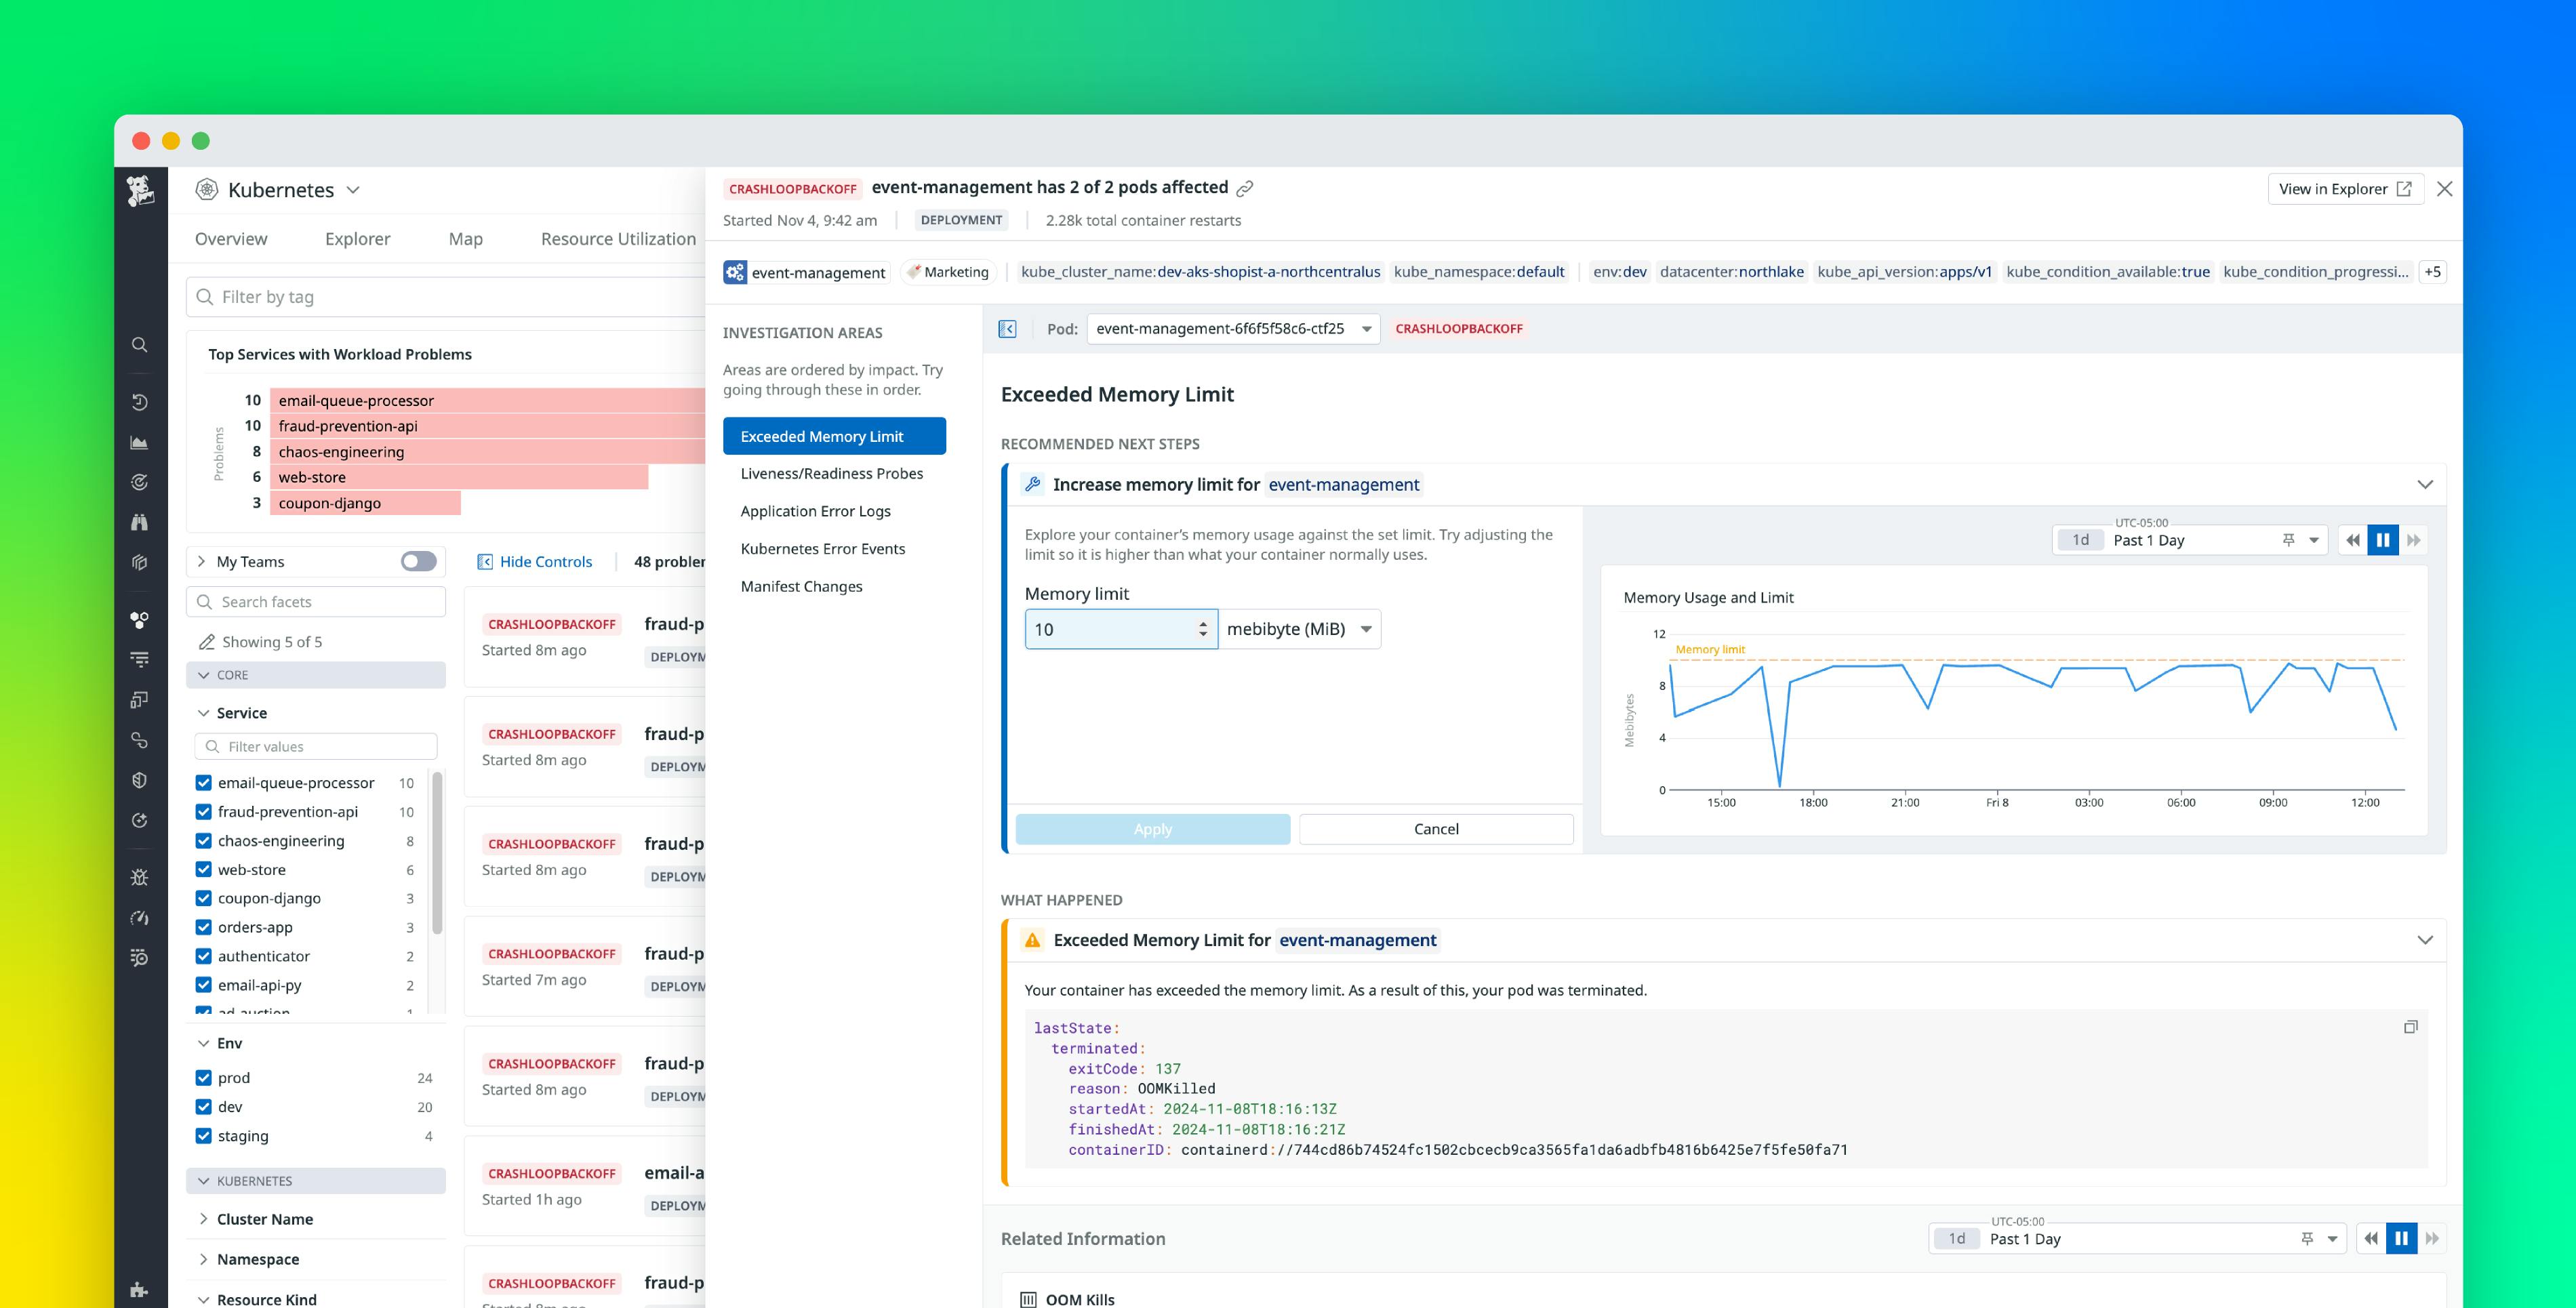This screenshot has width=2576, height=1308.
Task: Switch to the Map tab
Action: [x=465, y=238]
